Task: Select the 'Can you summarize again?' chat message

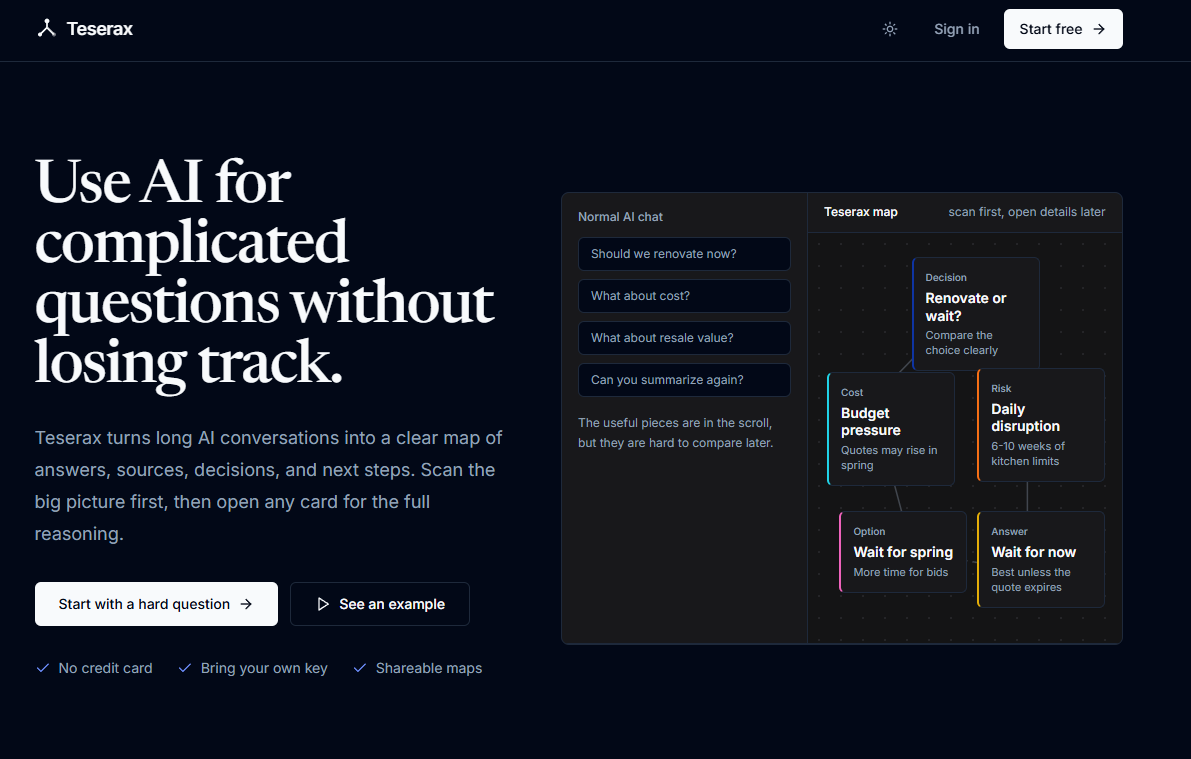Action: pos(684,380)
